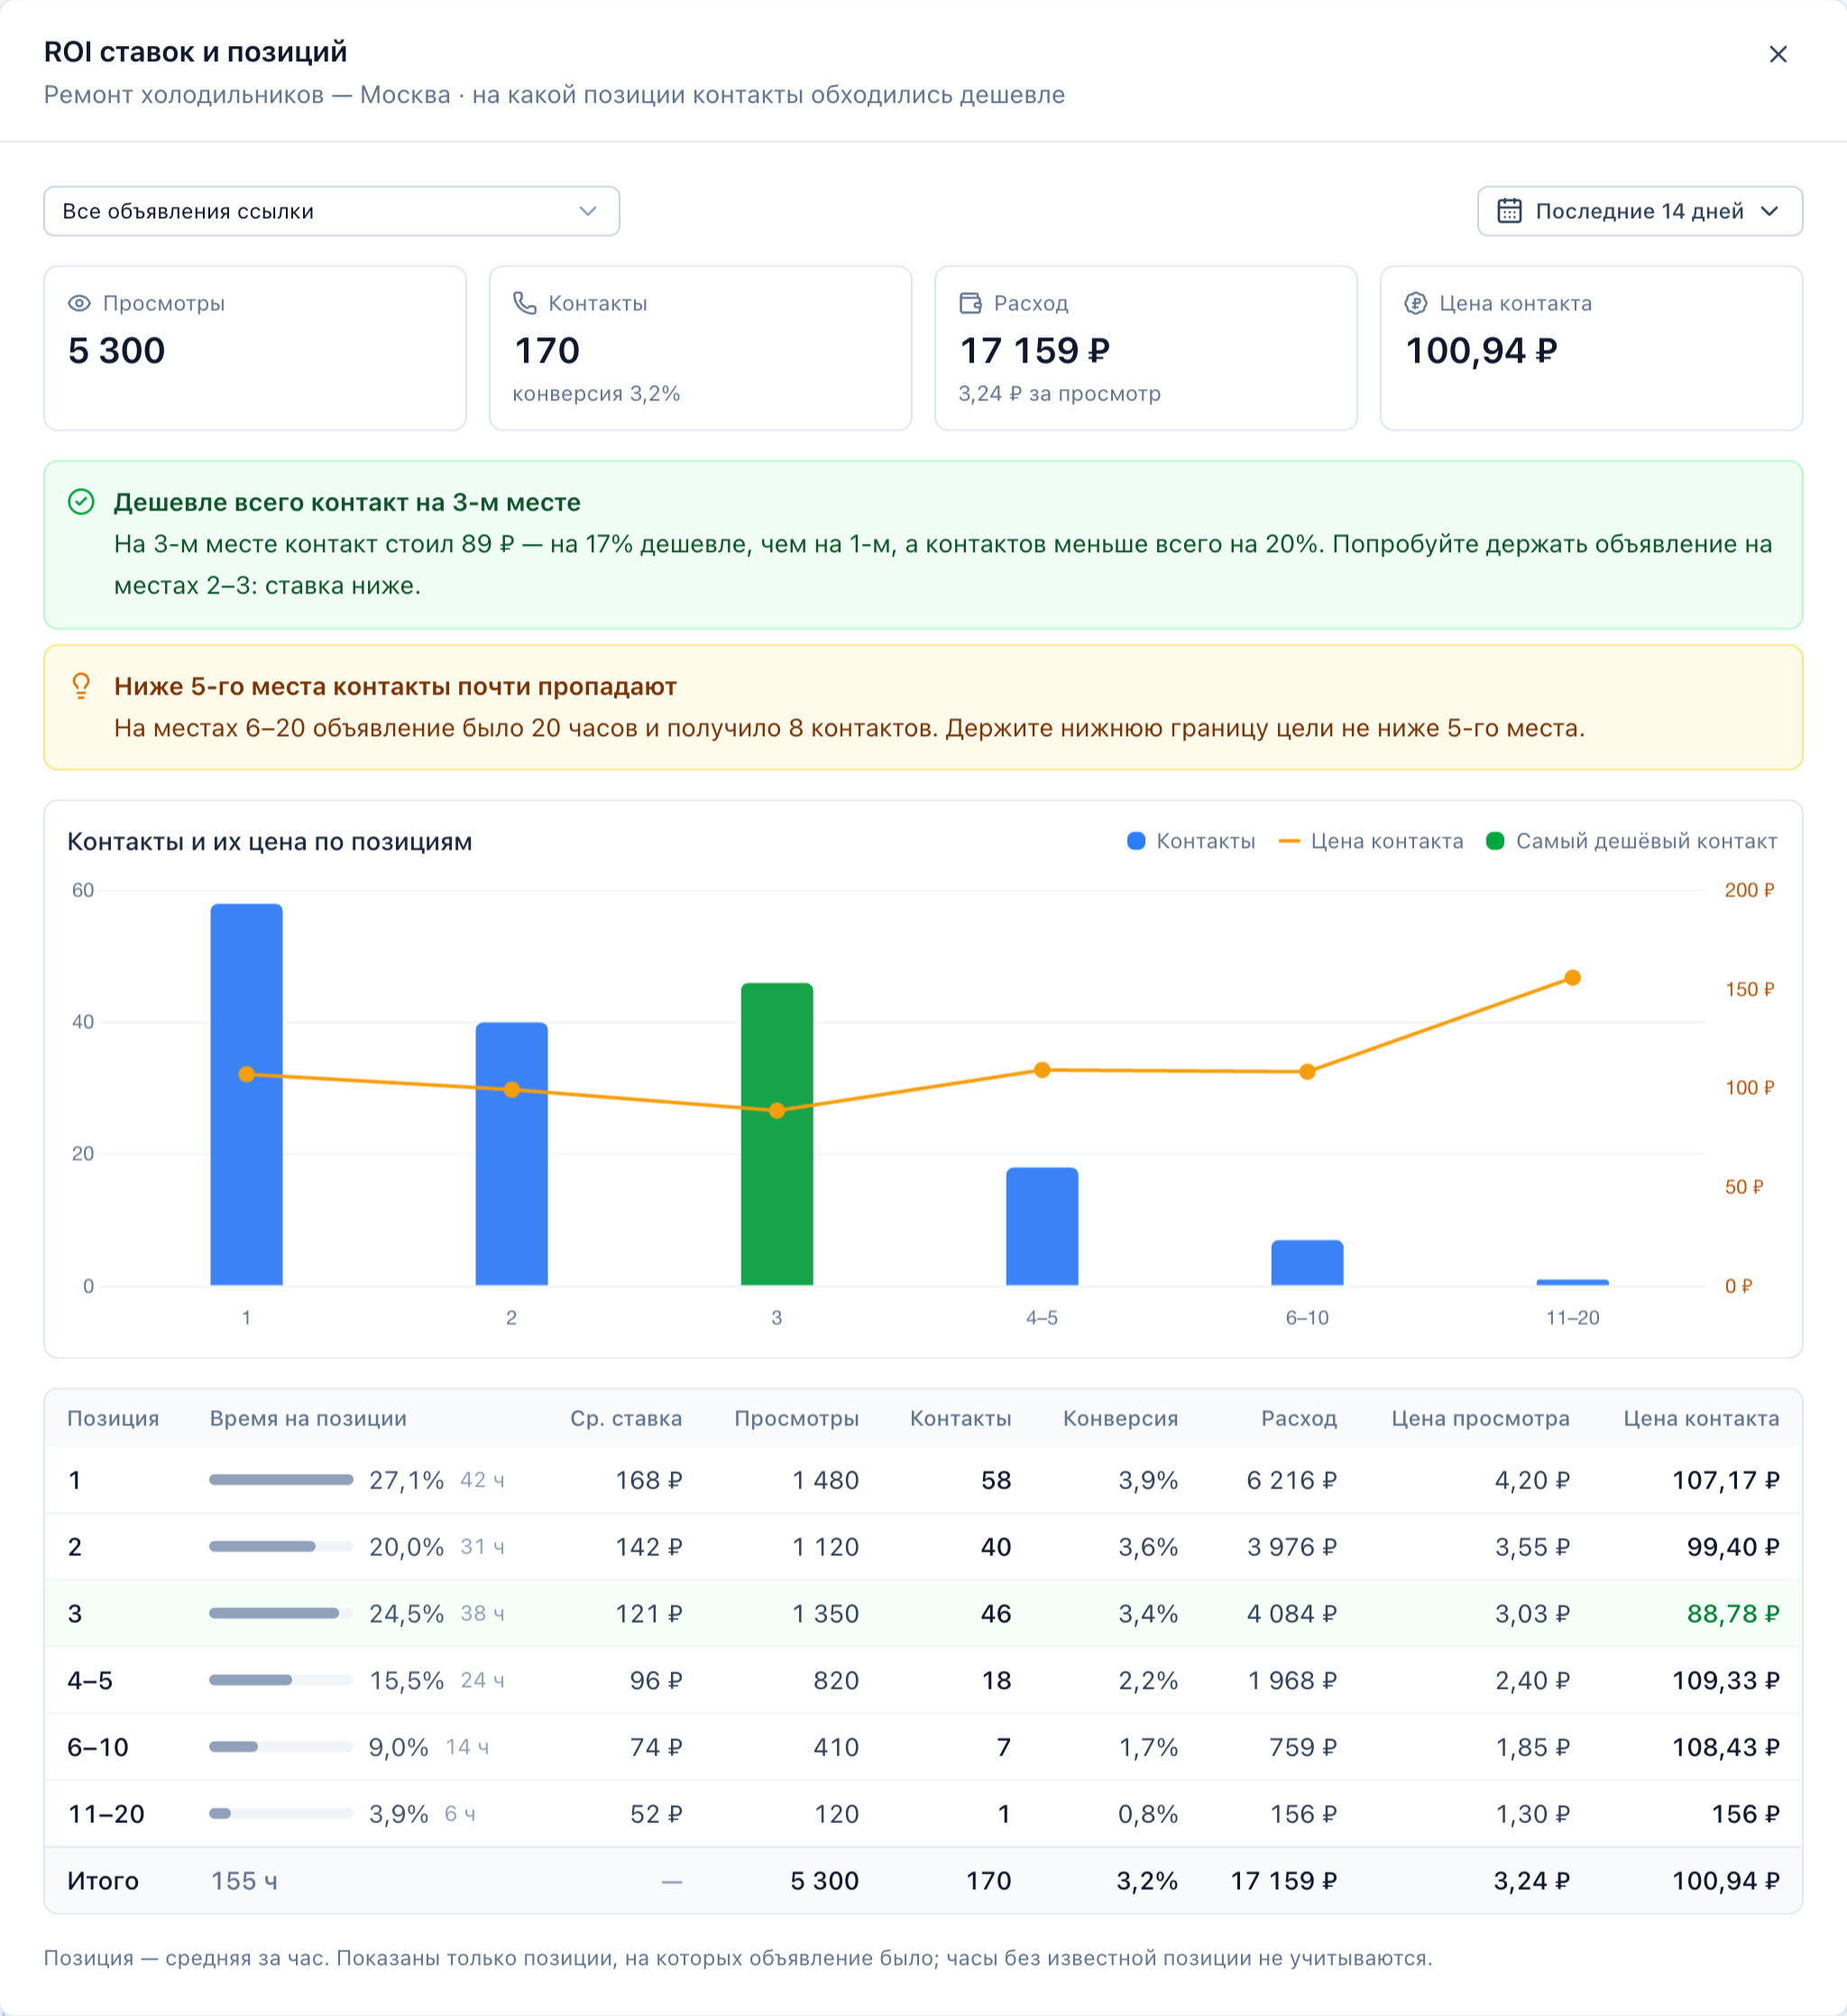Sort by the 'Цена контакта' column header
The image size is (1847, 2016).
tap(1701, 1418)
